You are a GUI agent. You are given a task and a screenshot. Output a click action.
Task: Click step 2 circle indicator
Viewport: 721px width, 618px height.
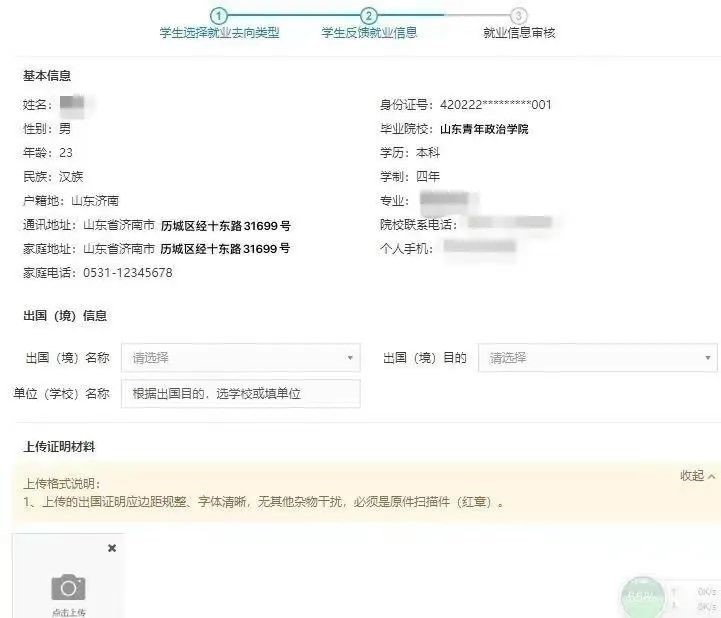pos(368,16)
